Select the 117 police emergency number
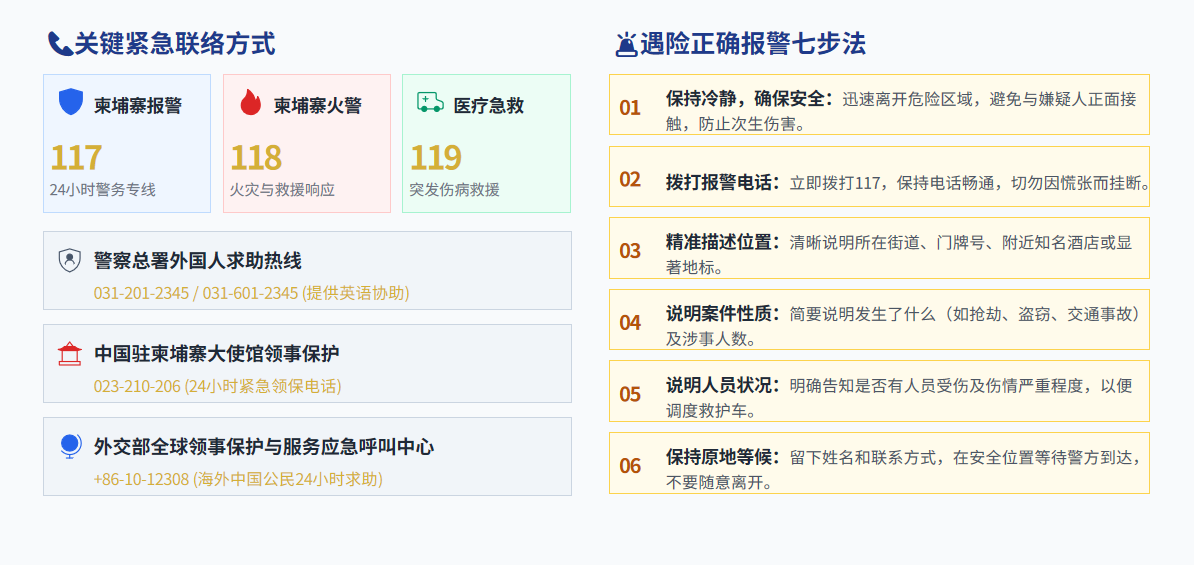Image resolution: width=1194 pixels, height=565 pixels. [x=76, y=158]
